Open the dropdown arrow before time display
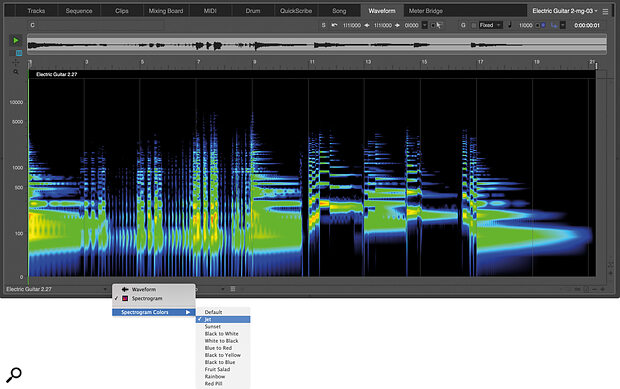Viewport: 620px width, 389px height. [563, 25]
